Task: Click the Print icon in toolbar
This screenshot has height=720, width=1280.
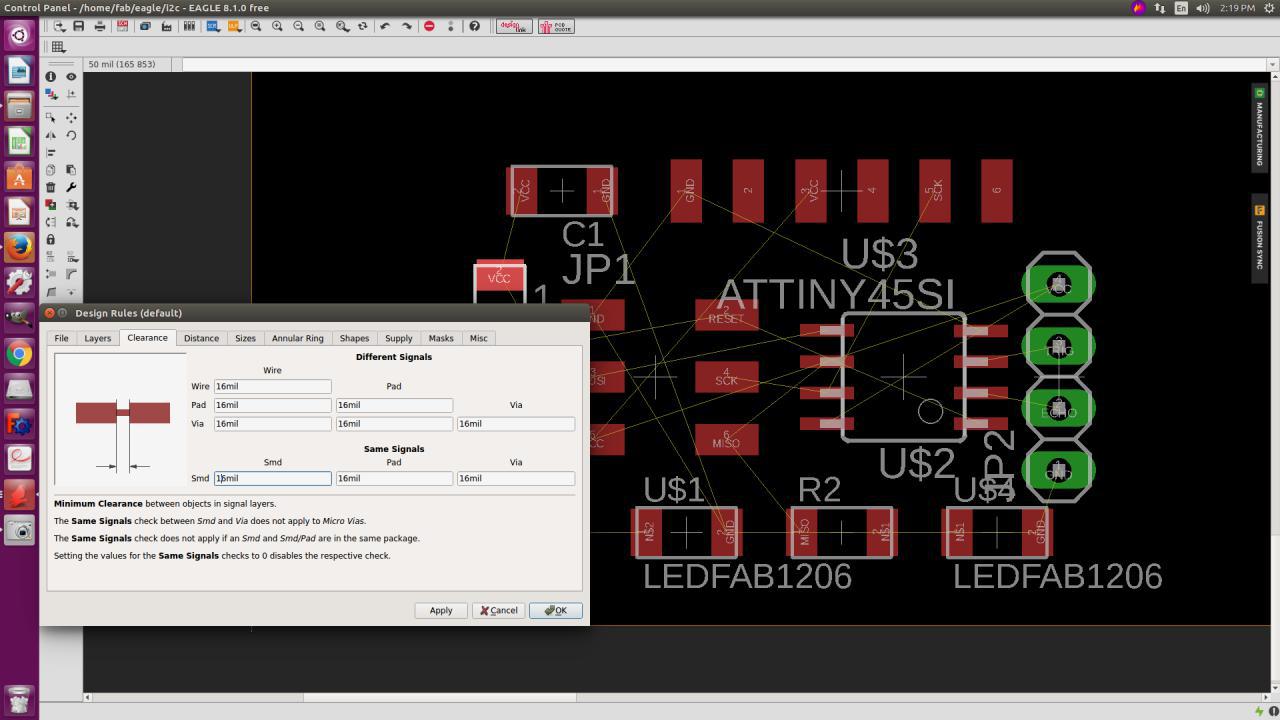Action: coord(100,26)
